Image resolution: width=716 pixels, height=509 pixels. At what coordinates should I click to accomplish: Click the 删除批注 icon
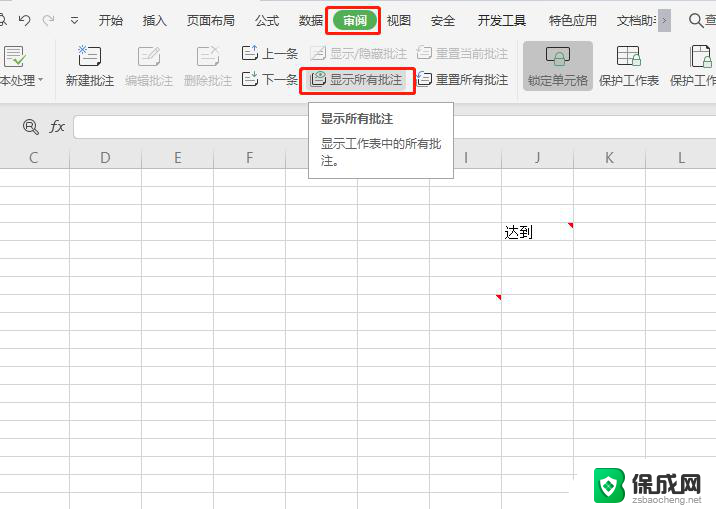208,56
